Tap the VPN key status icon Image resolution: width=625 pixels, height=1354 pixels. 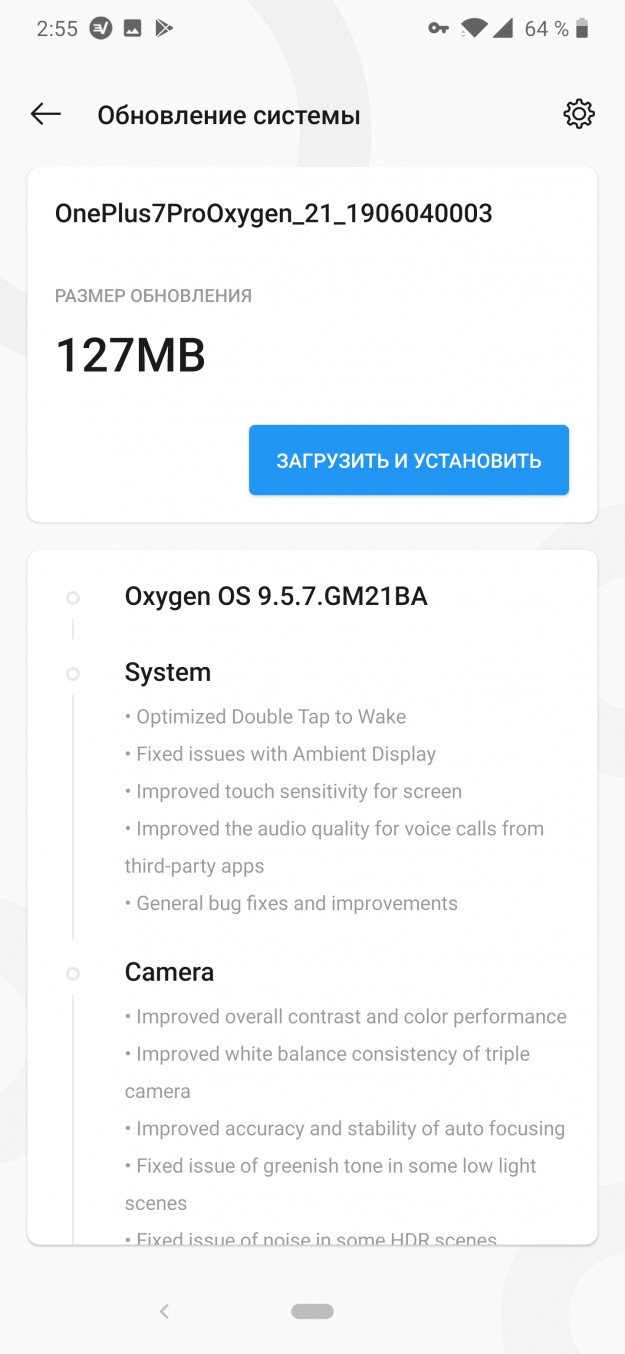tap(438, 29)
